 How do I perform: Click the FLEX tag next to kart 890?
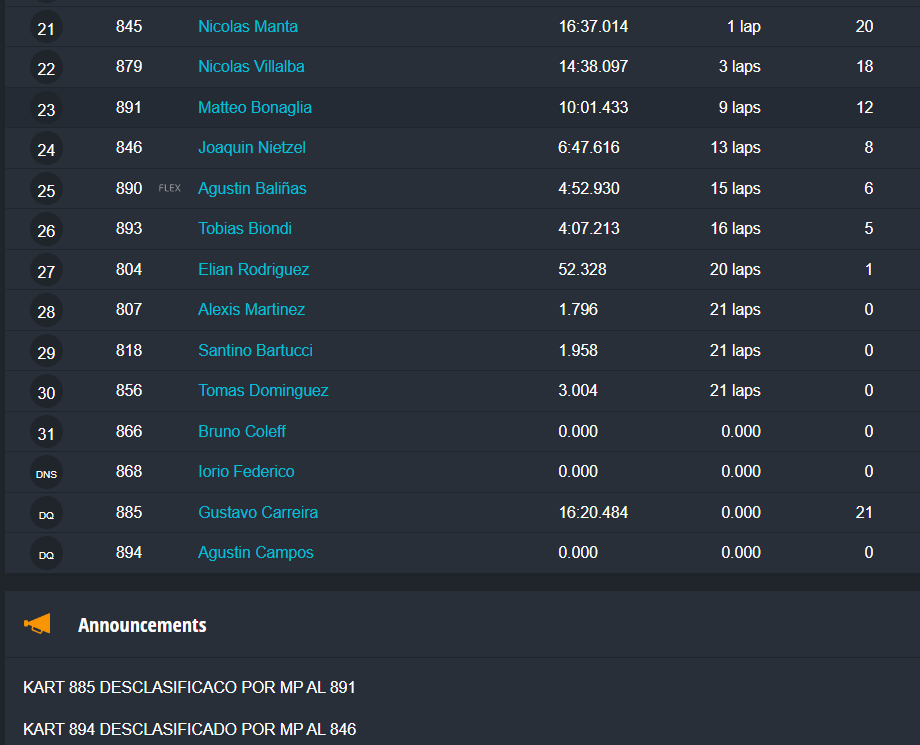pyautogui.click(x=170, y=188)
